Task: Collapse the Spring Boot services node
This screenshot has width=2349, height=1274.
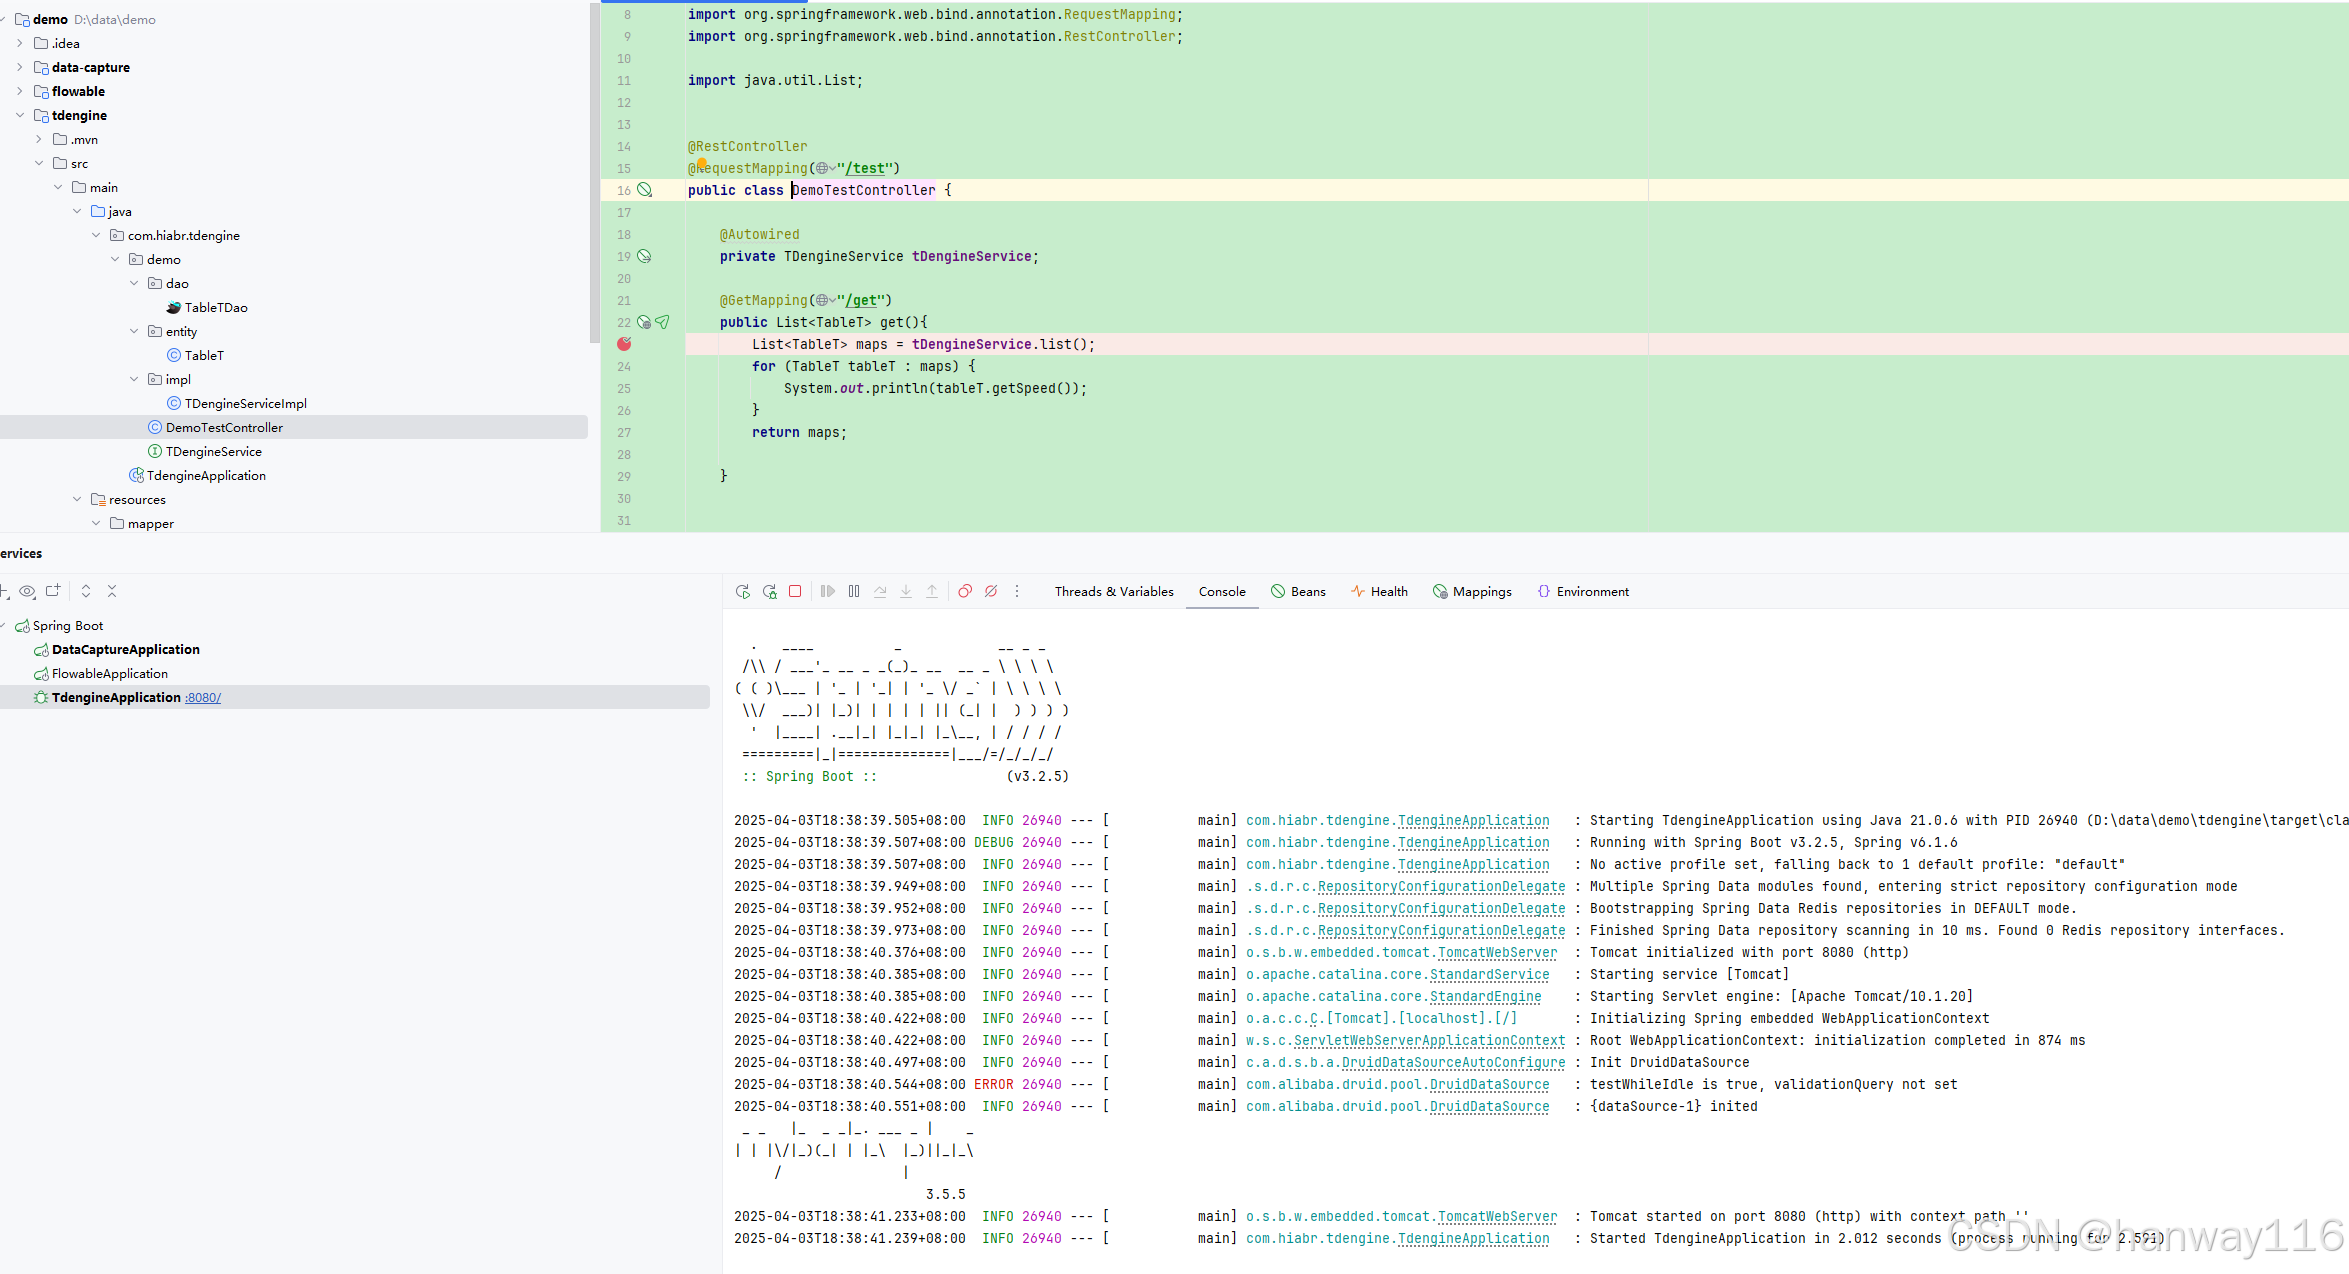Action: point(4,626)
